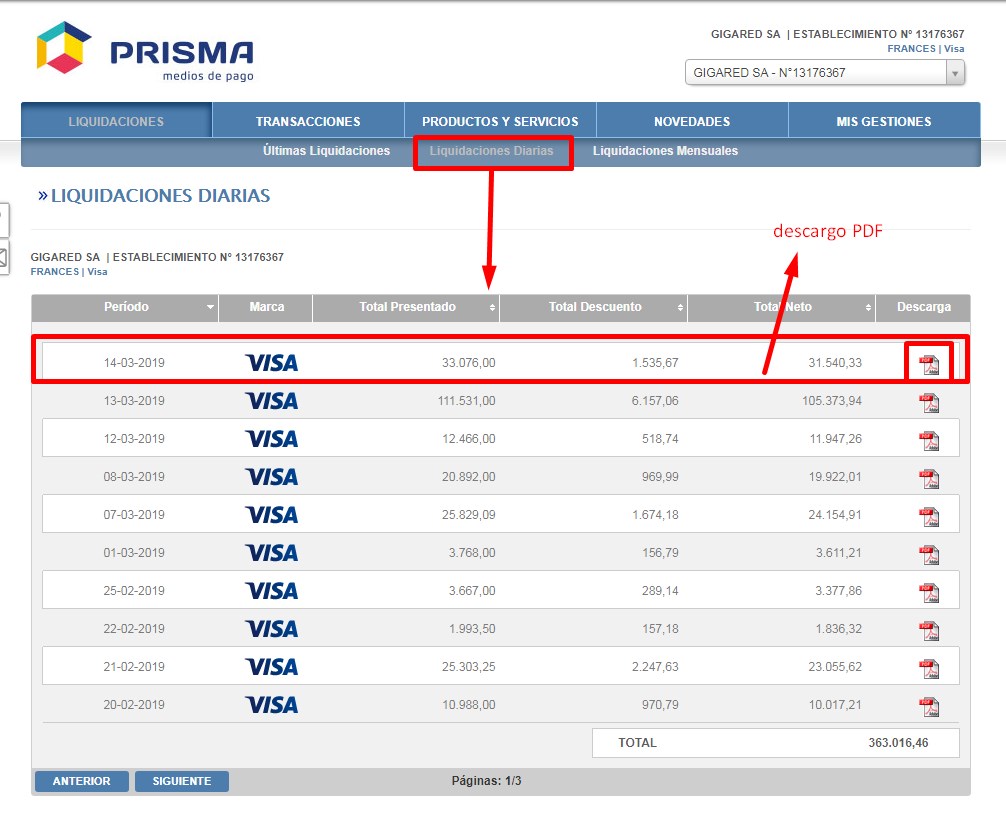Download PDF for 14-03-2019 settlement
The height and width of the screenshot is (827, 1006).
929,364
